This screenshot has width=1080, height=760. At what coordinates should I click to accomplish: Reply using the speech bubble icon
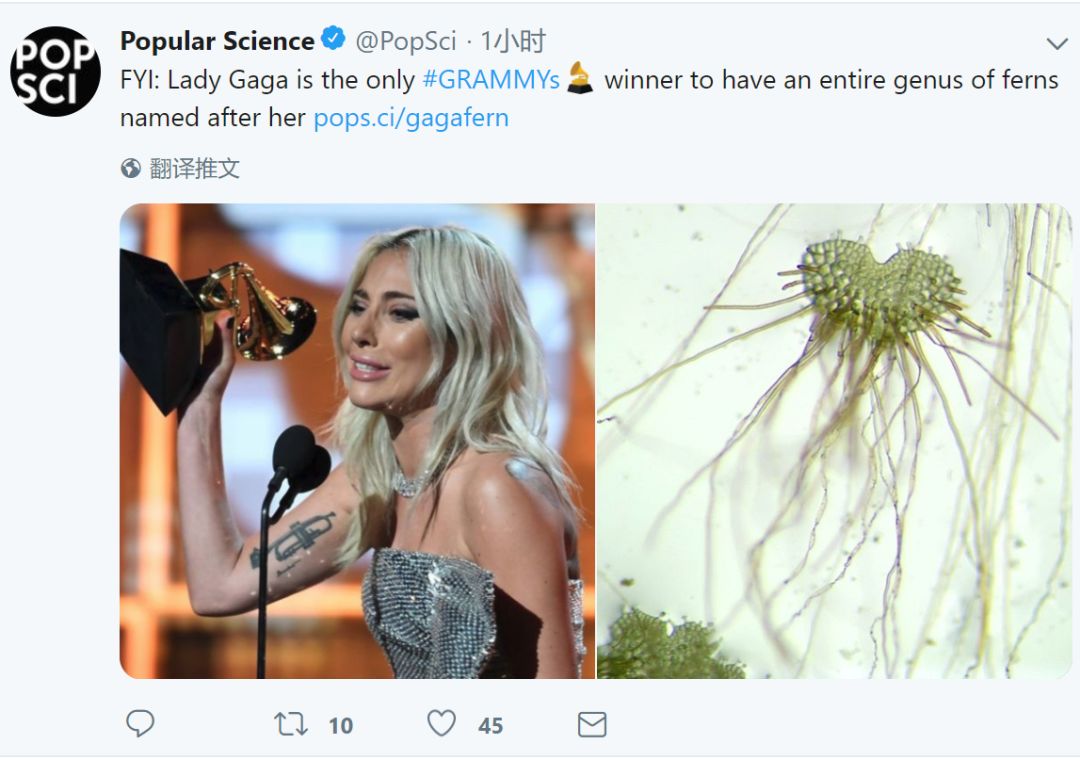pos(140,724)
